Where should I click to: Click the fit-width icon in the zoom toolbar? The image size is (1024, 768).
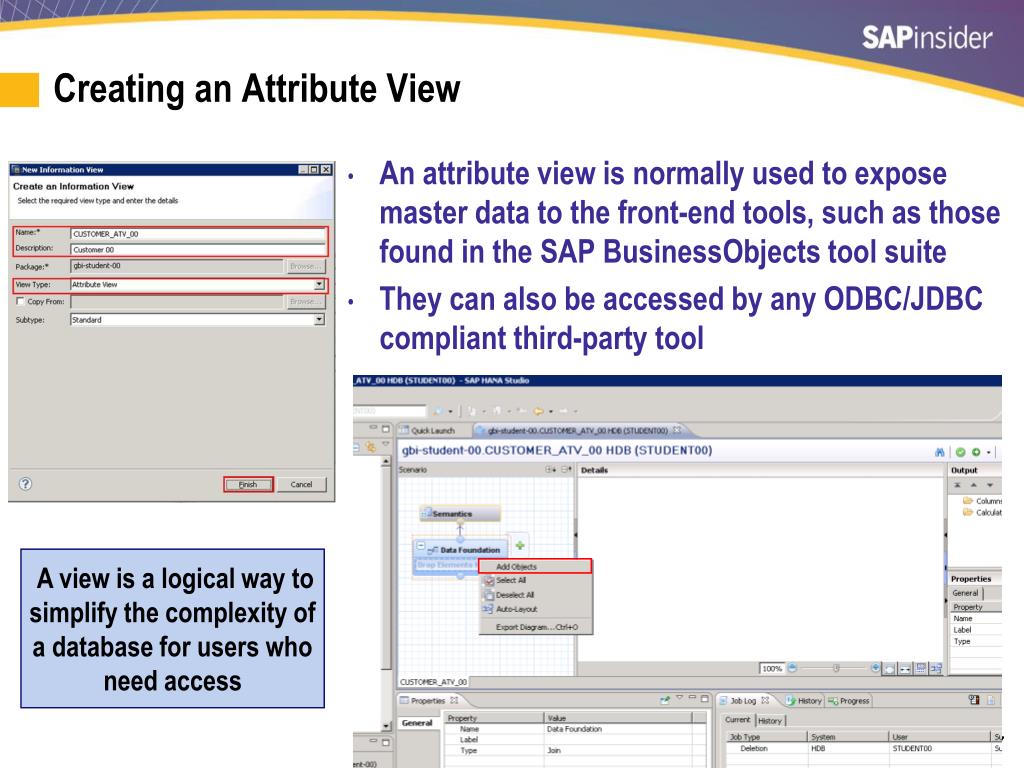(x=905, y=669)
